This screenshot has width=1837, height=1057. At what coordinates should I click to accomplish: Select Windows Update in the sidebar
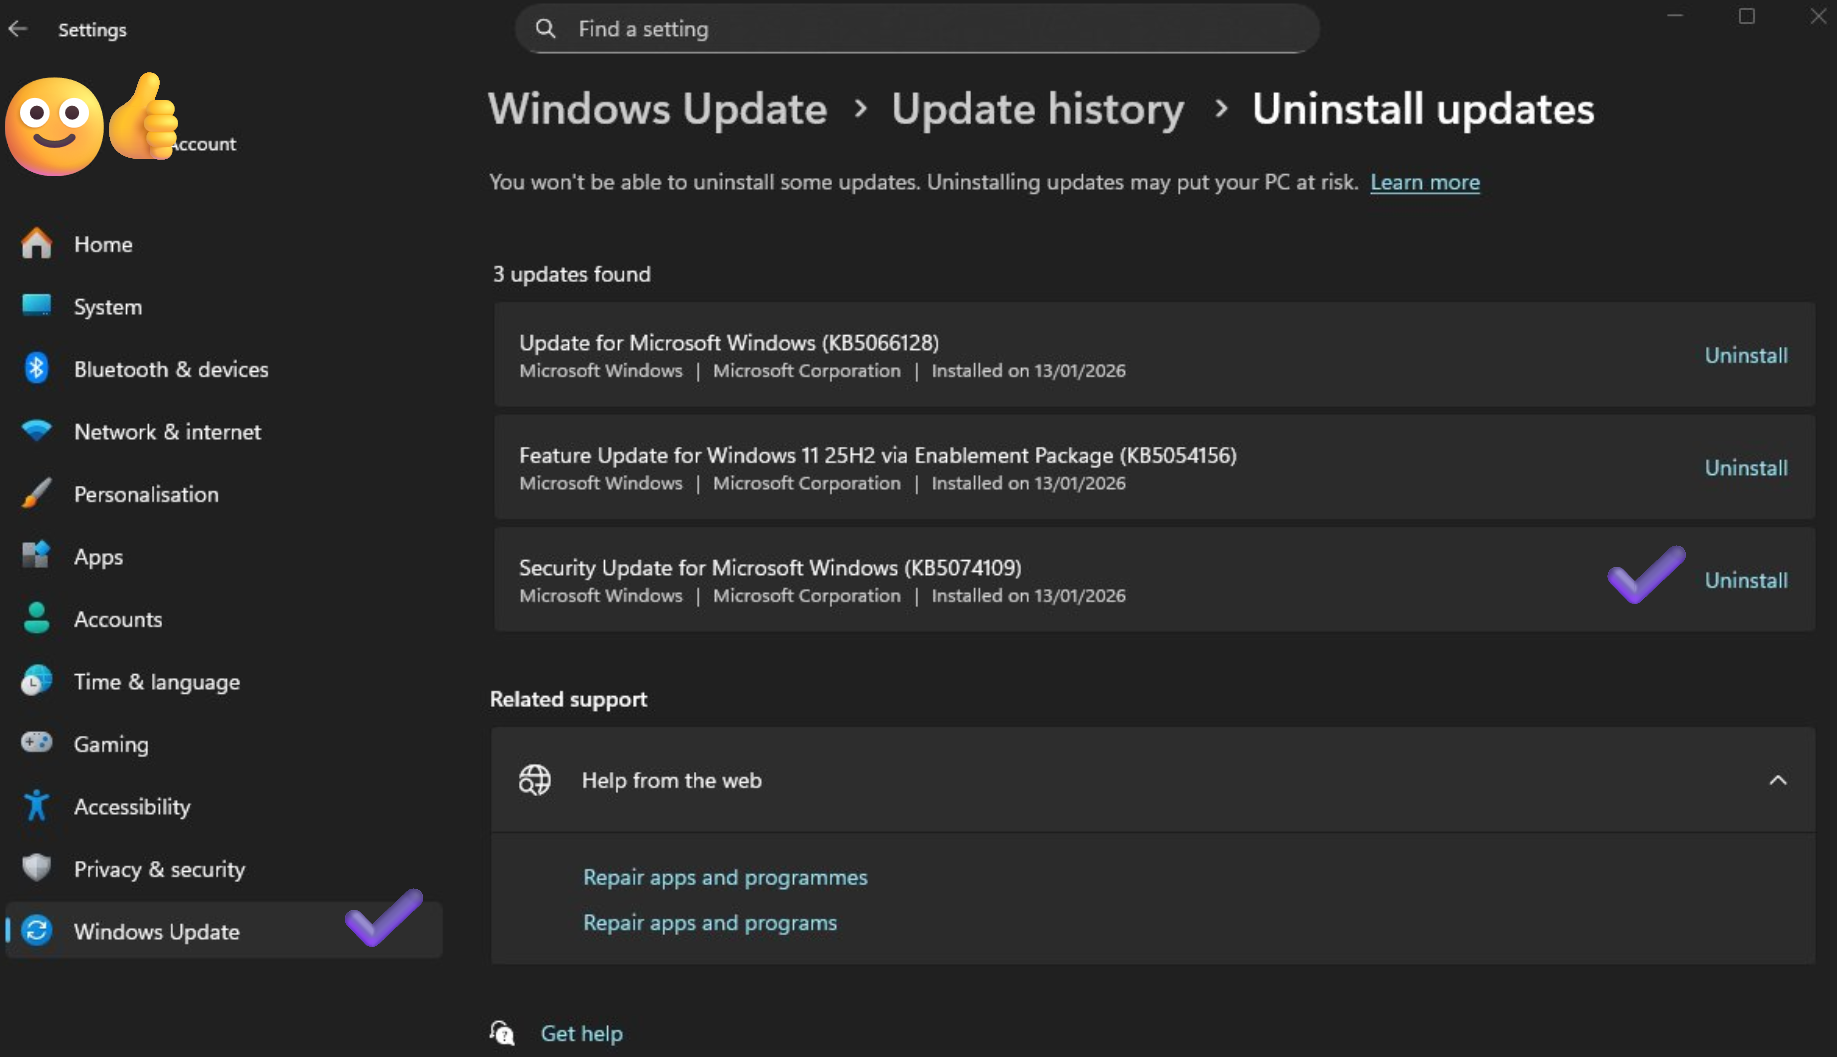point(155,931)
